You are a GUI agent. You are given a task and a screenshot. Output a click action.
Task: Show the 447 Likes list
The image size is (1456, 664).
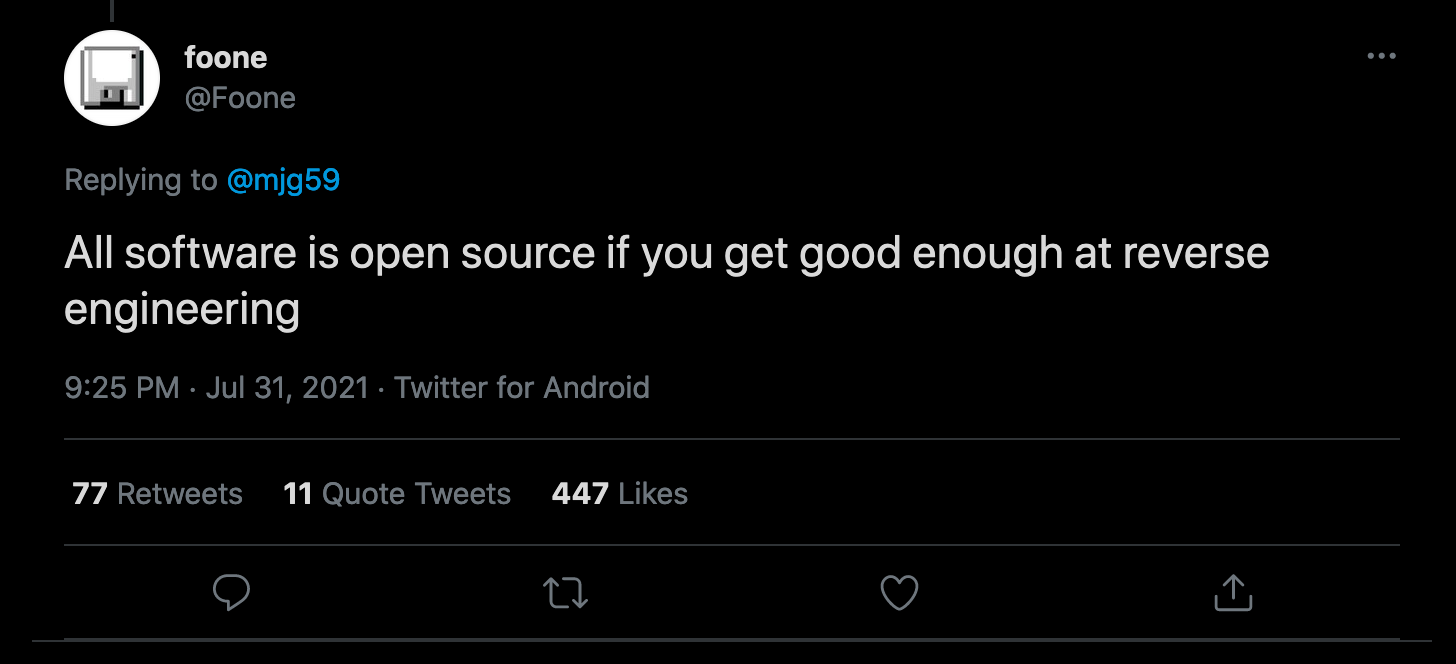pos(619,493)
